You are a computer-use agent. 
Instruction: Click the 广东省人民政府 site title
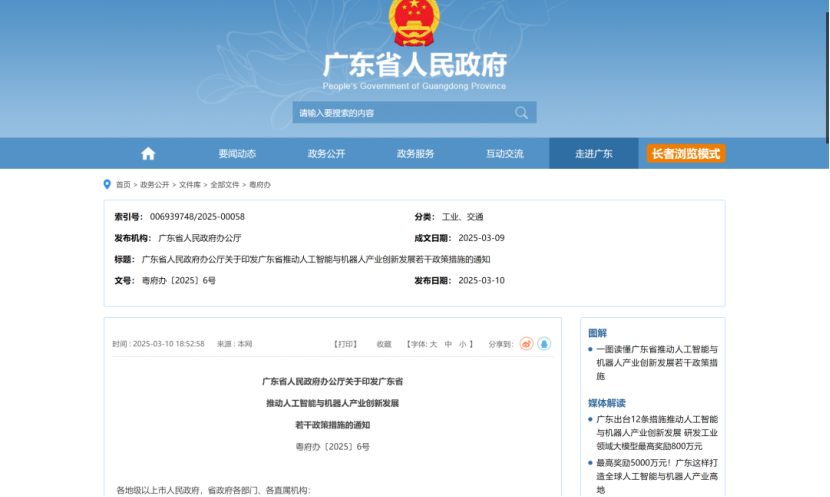pos(414,65)
